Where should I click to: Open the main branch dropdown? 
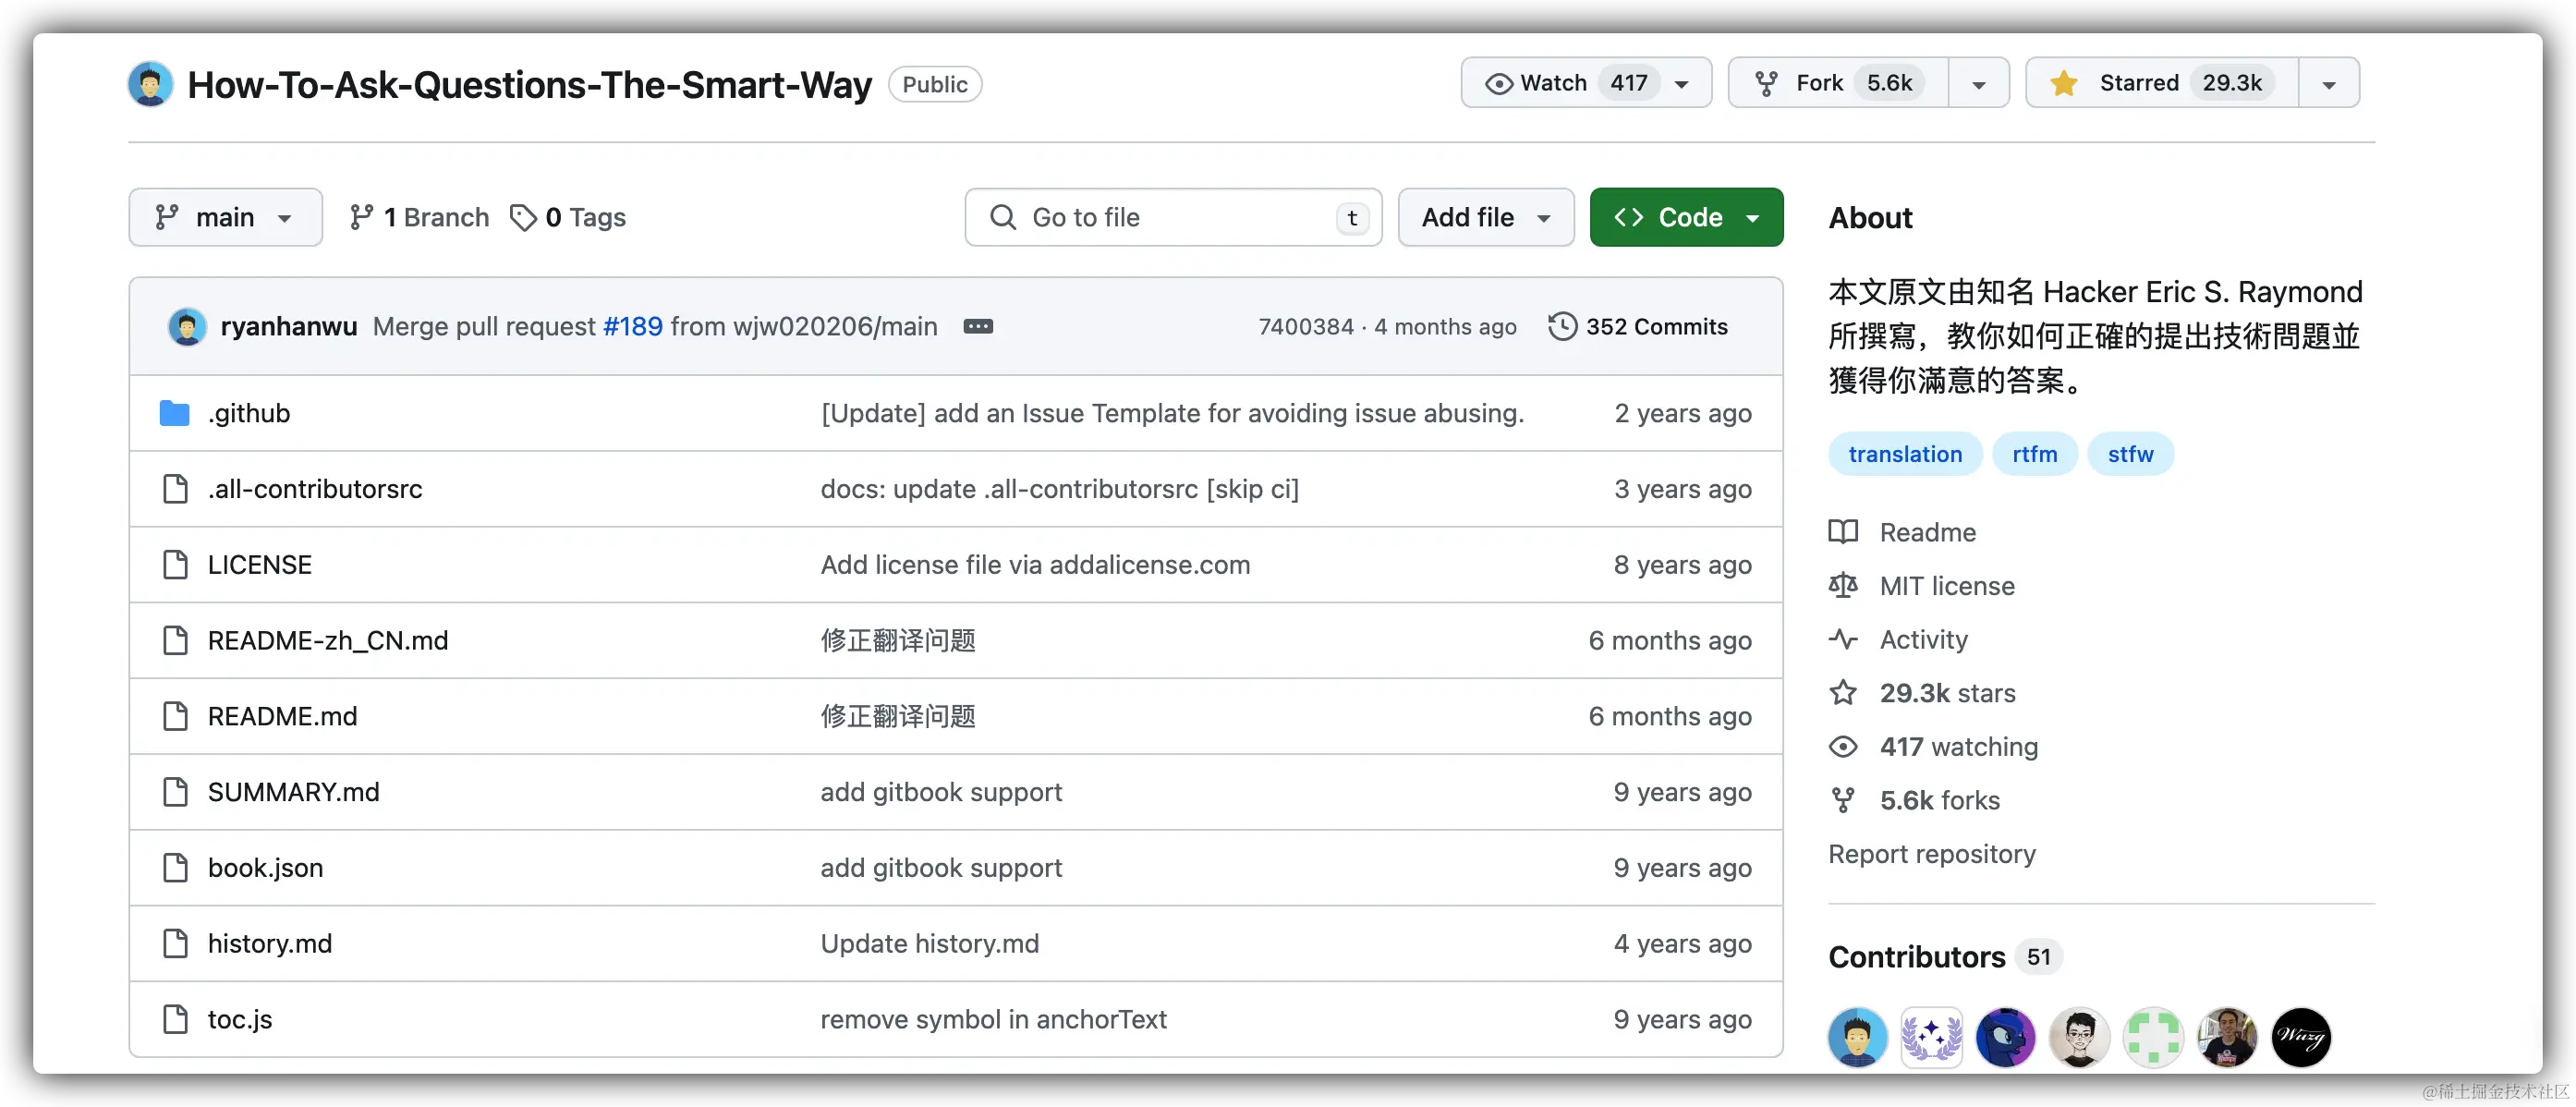225,218
